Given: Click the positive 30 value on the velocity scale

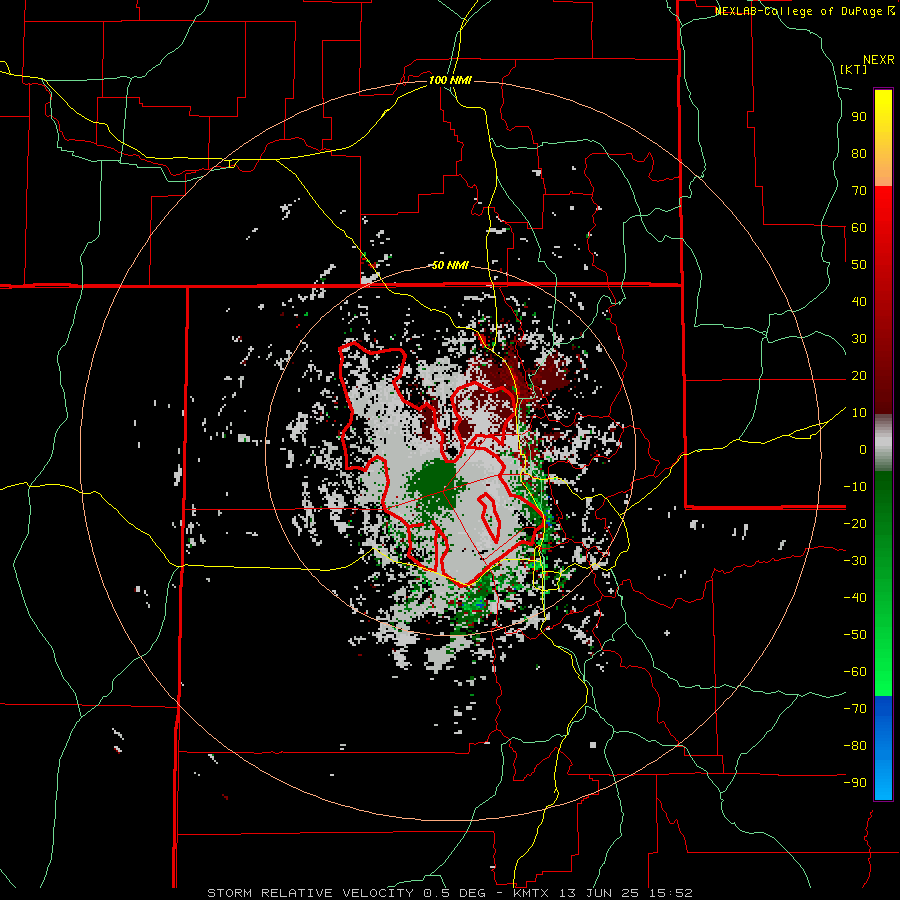Looking at the screenshot, I should pyautogui.click(x=859, y=339).
